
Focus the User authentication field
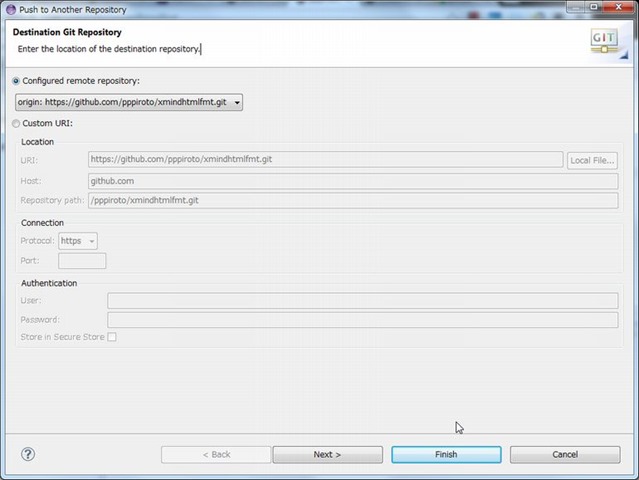pyautogui.click(x=362, y=301)
